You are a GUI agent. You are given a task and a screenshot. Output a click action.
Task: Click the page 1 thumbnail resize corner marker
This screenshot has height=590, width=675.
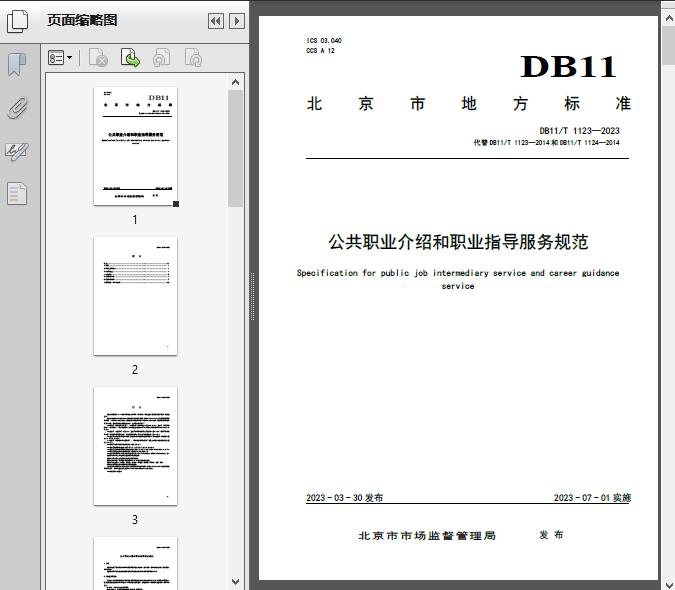point(176,204)
